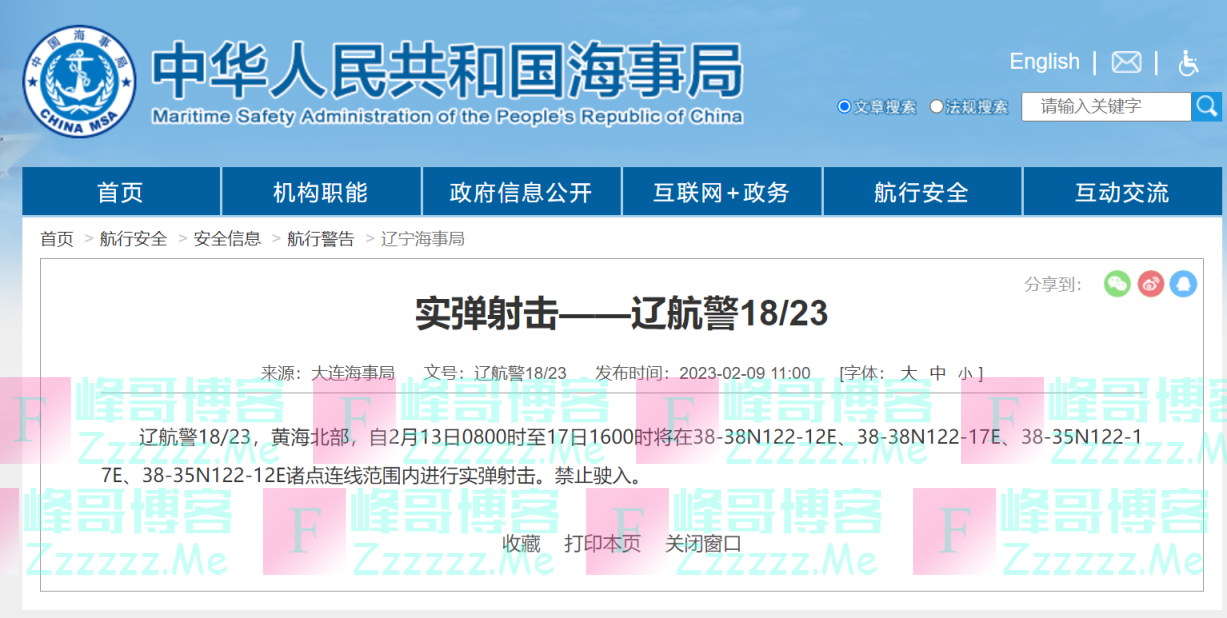
Task: Open the 航行安全 navigation menu
Action: [x=921, y=192]
